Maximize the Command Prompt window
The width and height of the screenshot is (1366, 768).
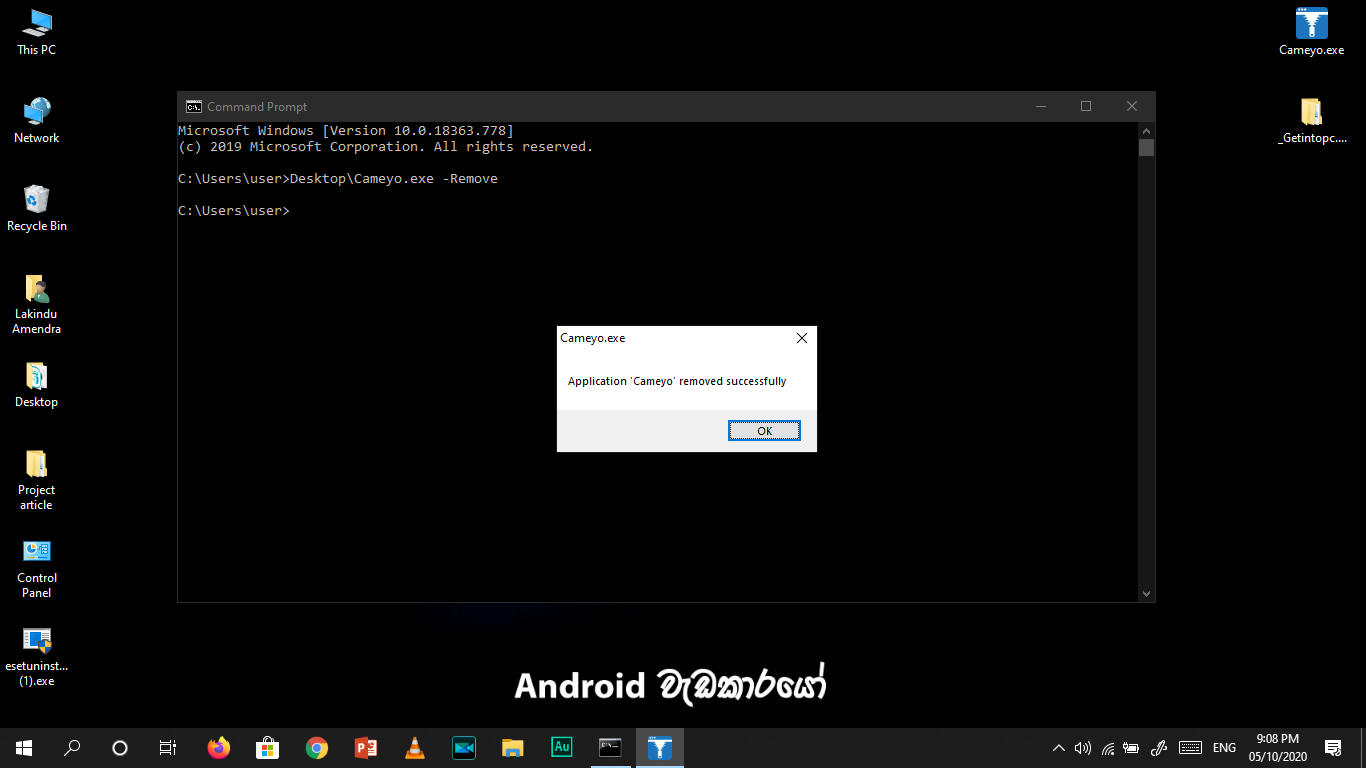coord(1086,106)
